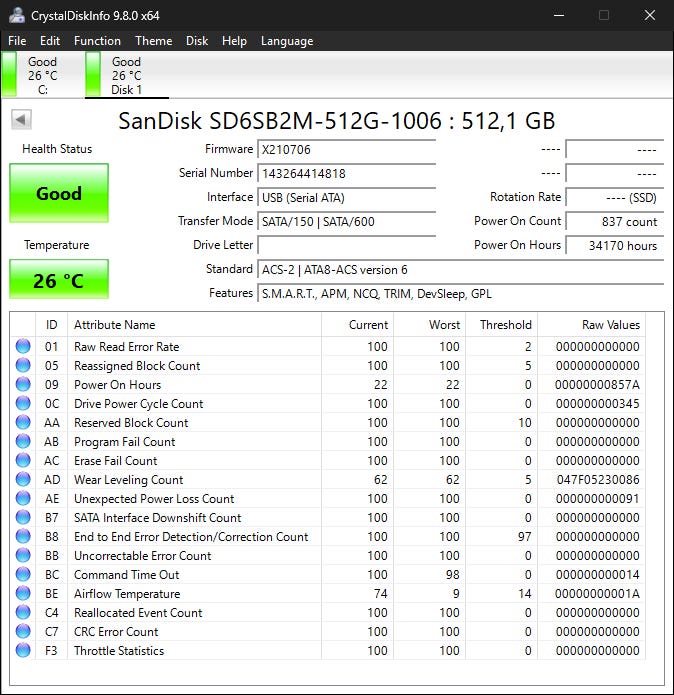Click status orb for SATA Interface Downshift Count
Viewport: 674px width, 695px height.
(x=23, y=517)
